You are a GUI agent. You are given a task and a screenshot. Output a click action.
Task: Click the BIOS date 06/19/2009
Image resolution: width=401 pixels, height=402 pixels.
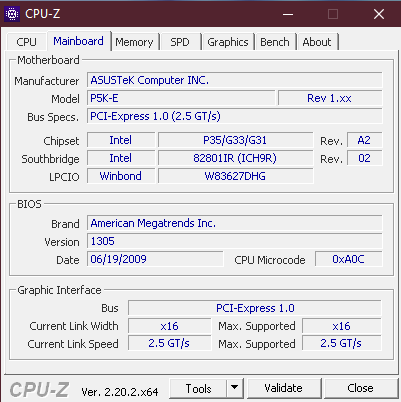155,259
